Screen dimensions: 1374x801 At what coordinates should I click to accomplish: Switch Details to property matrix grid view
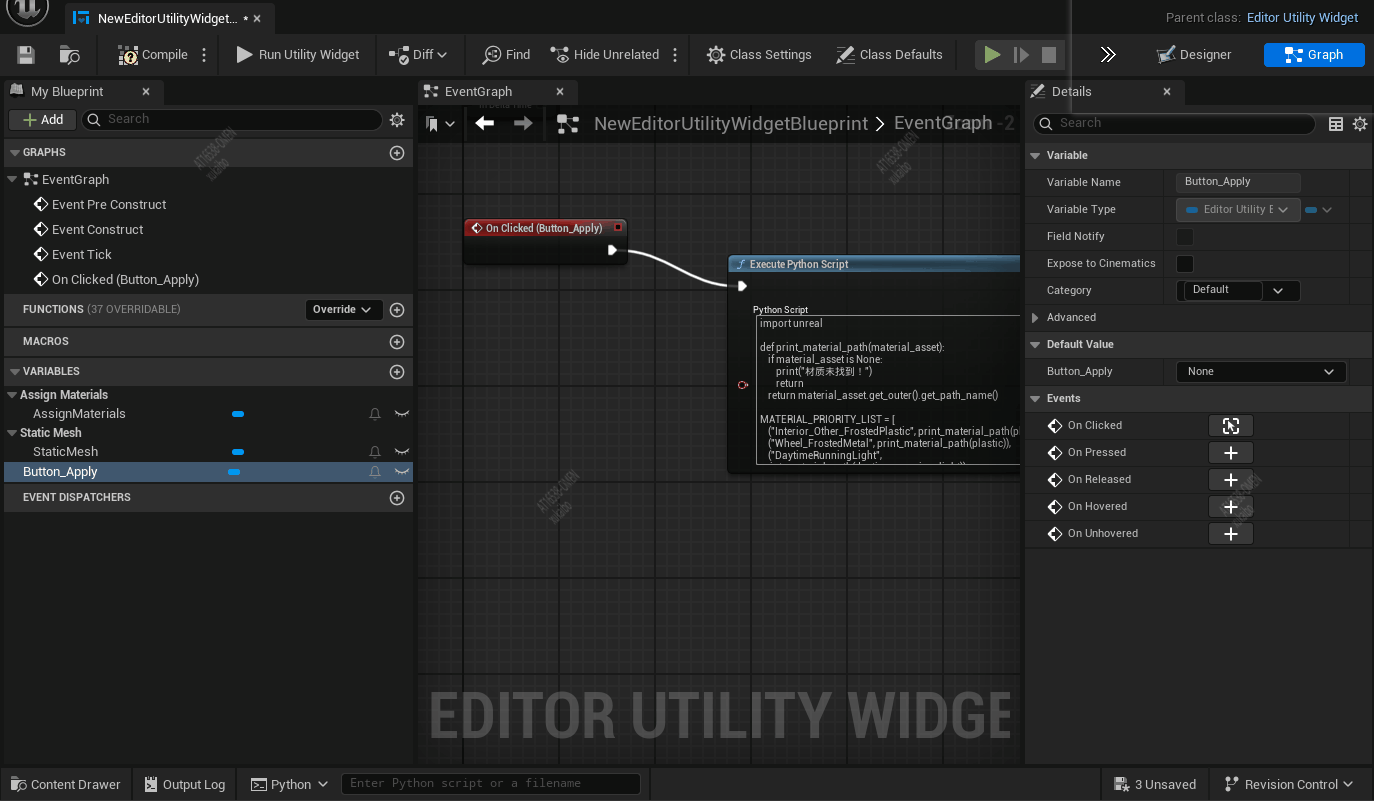click(1336, 124)
